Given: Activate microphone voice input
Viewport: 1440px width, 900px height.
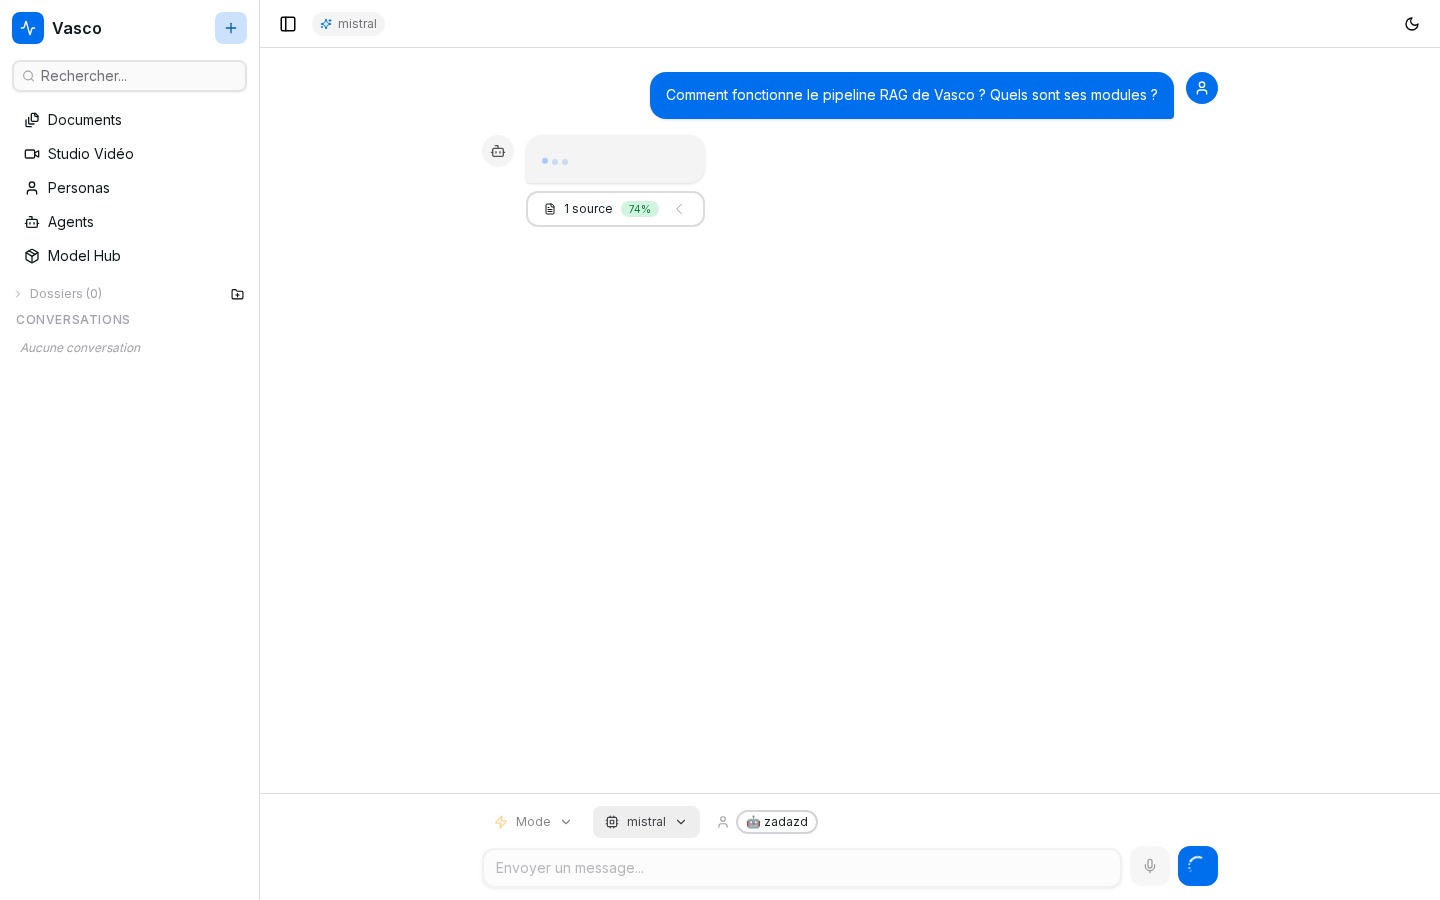Looking at the screenshot, I should tap(1150, 866).
